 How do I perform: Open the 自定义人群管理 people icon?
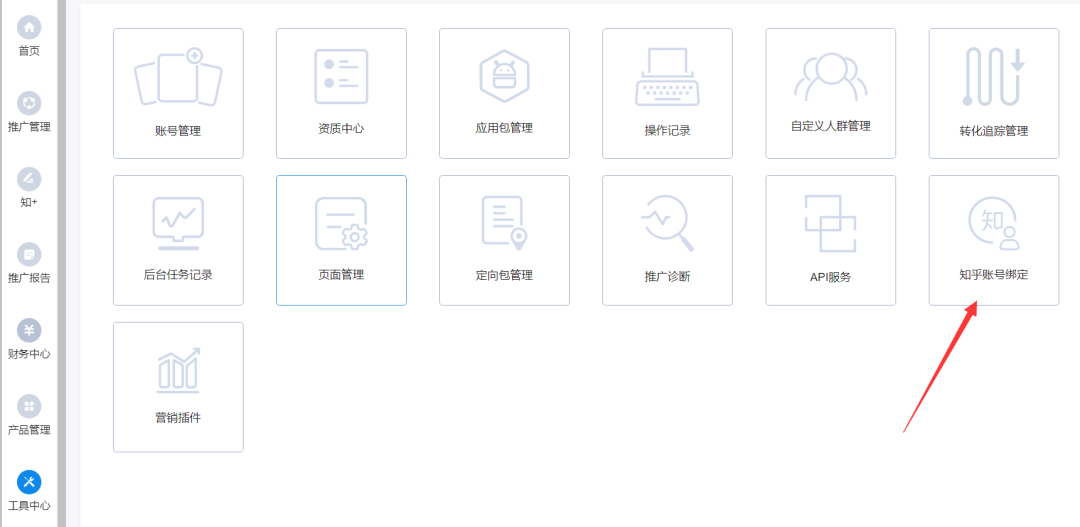pos(831,76)
